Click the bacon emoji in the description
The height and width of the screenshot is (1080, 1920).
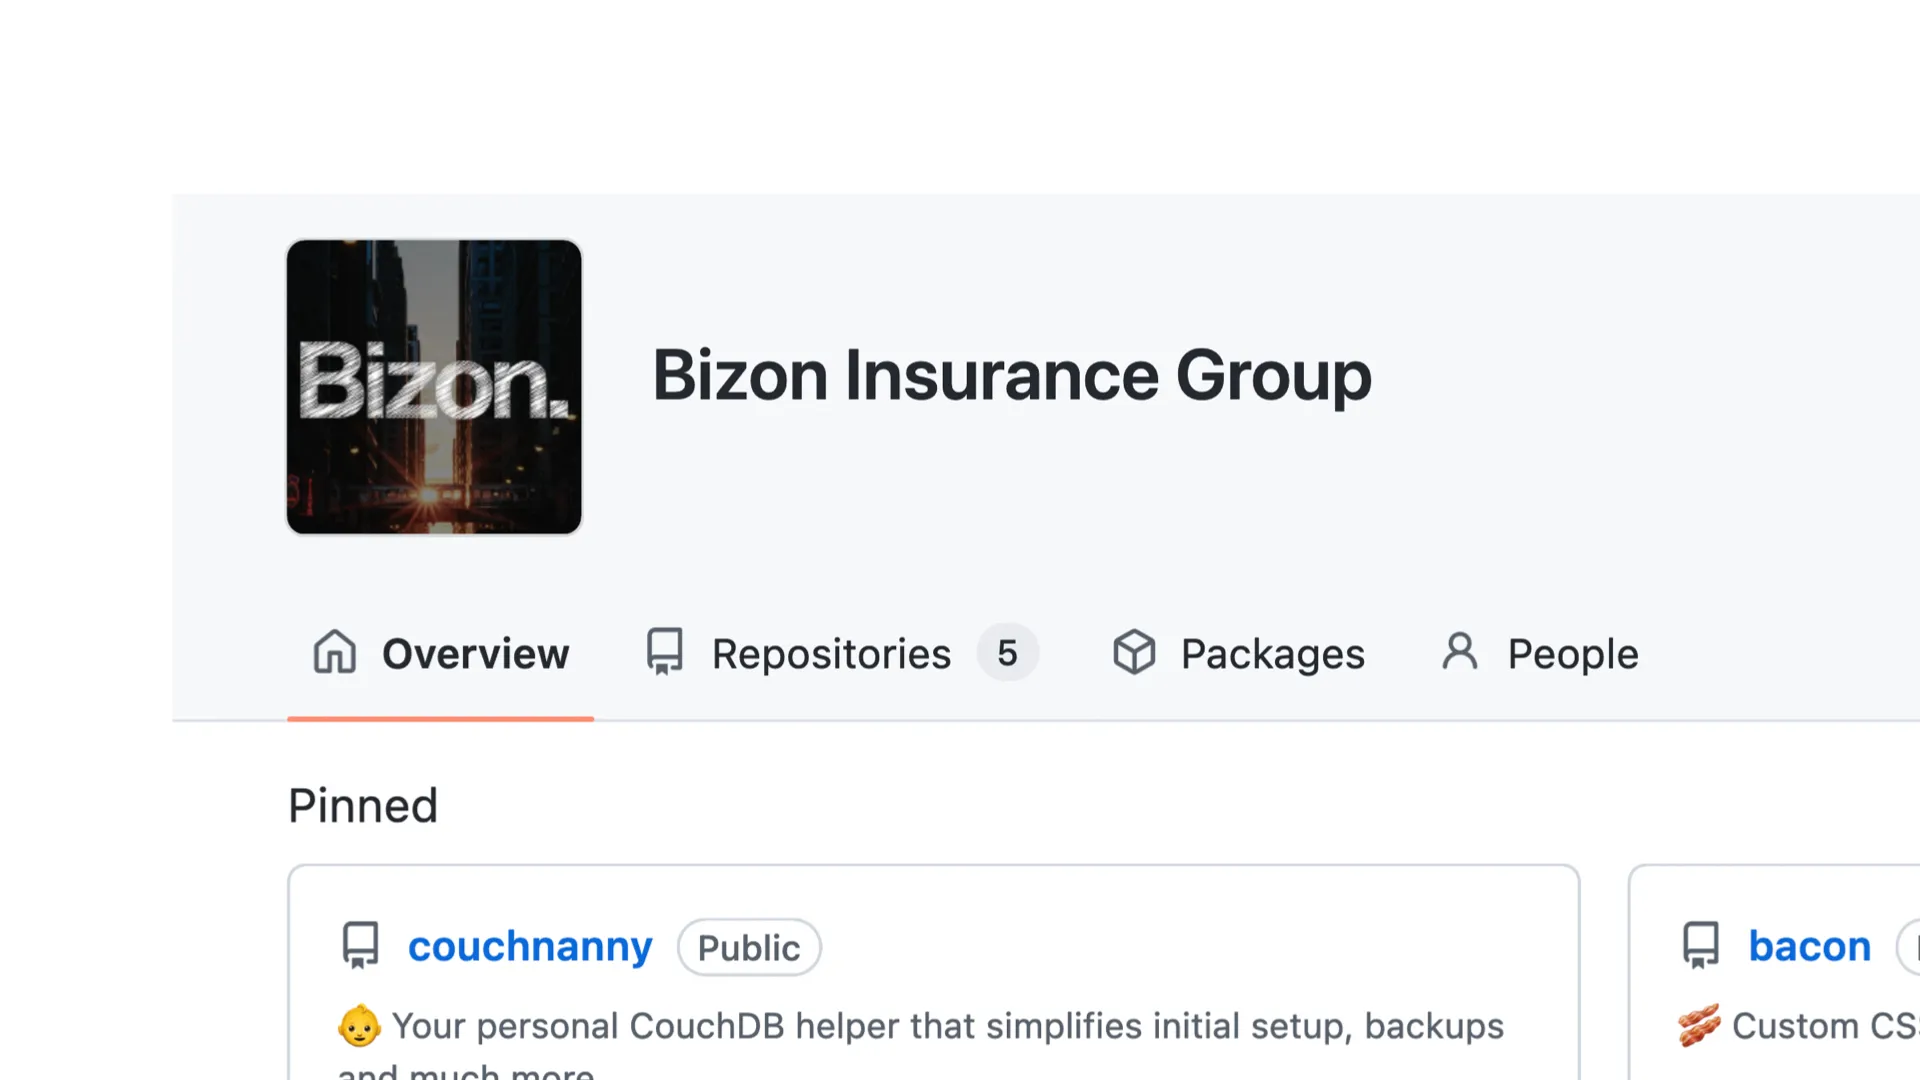pyautogui.click(x=1699, y=1026)
